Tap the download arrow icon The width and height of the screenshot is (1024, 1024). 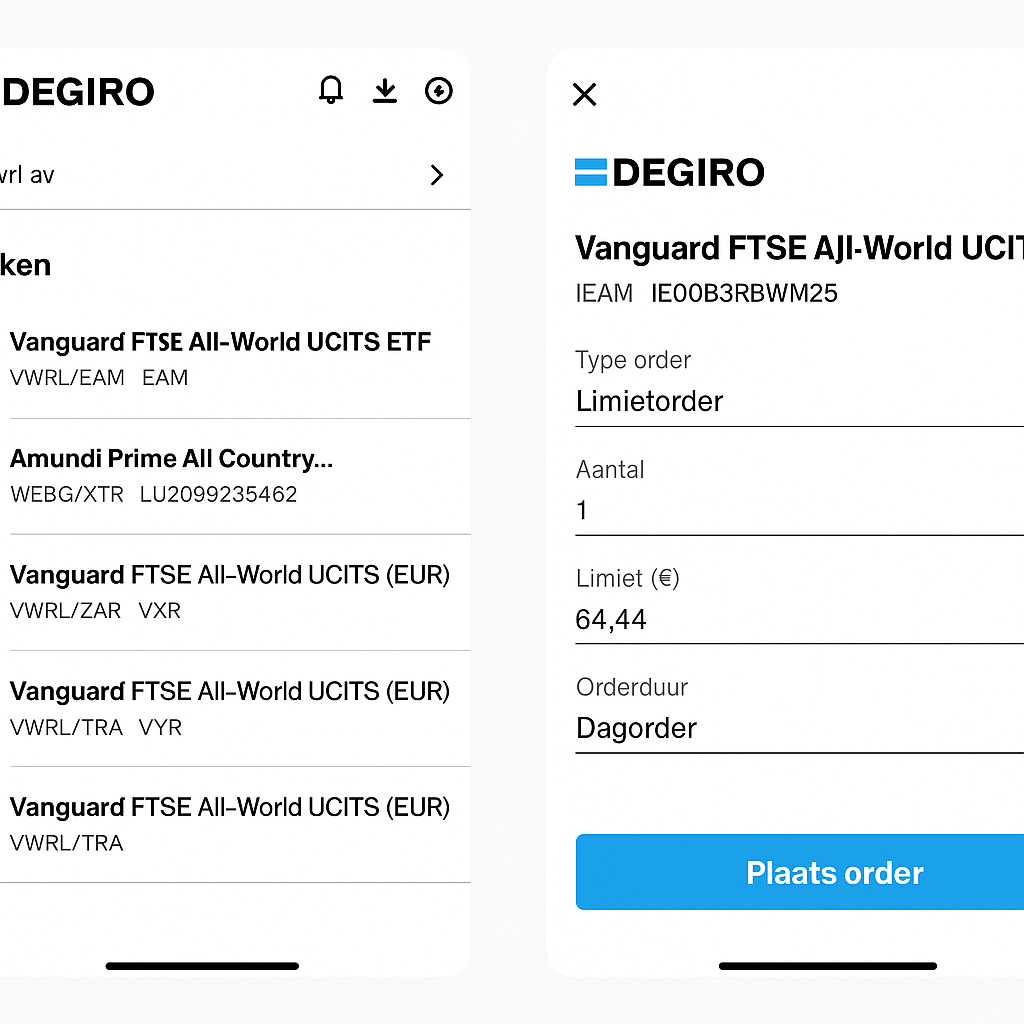tap(385, 91)
